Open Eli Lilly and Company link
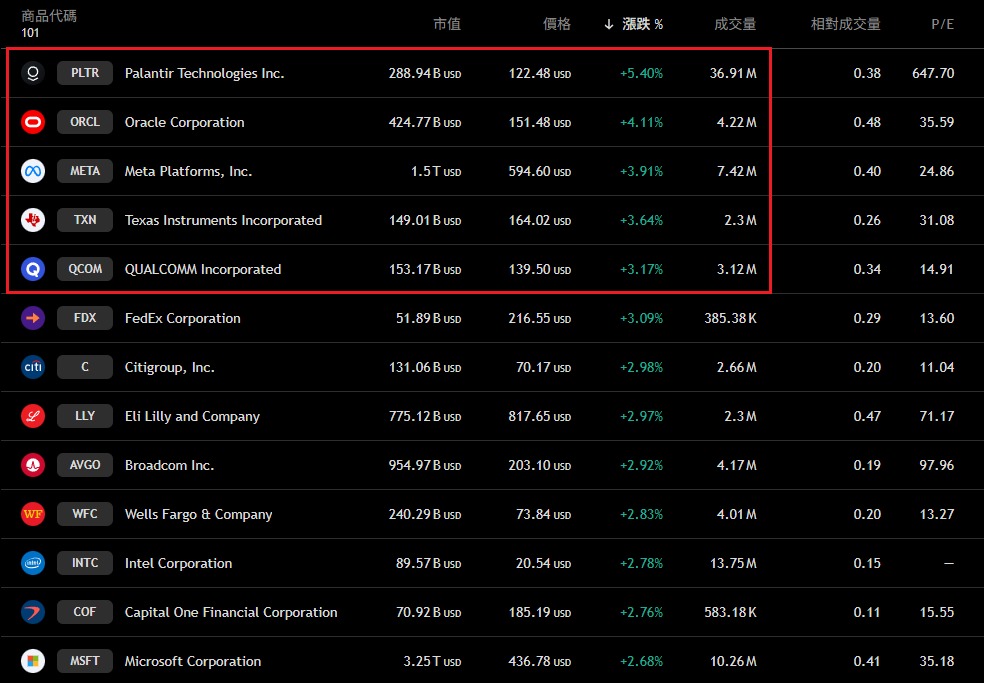The width and height of the screenshot is (984, 683). (192, 416)
